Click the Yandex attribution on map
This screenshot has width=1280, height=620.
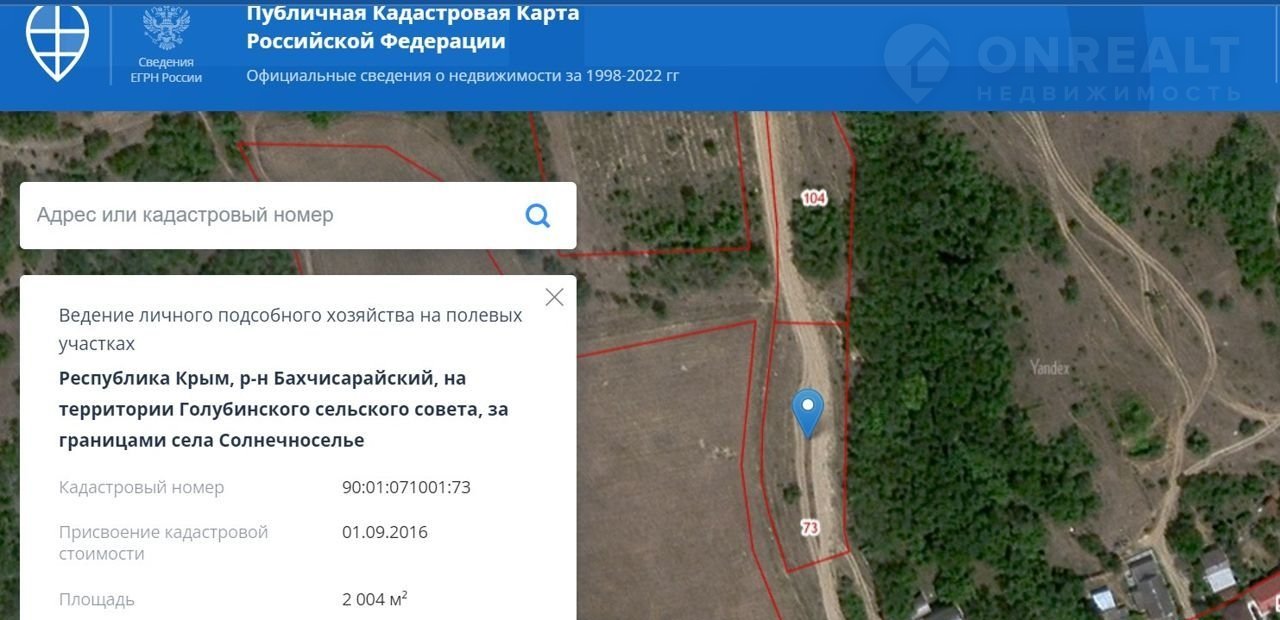(1050, 368)
